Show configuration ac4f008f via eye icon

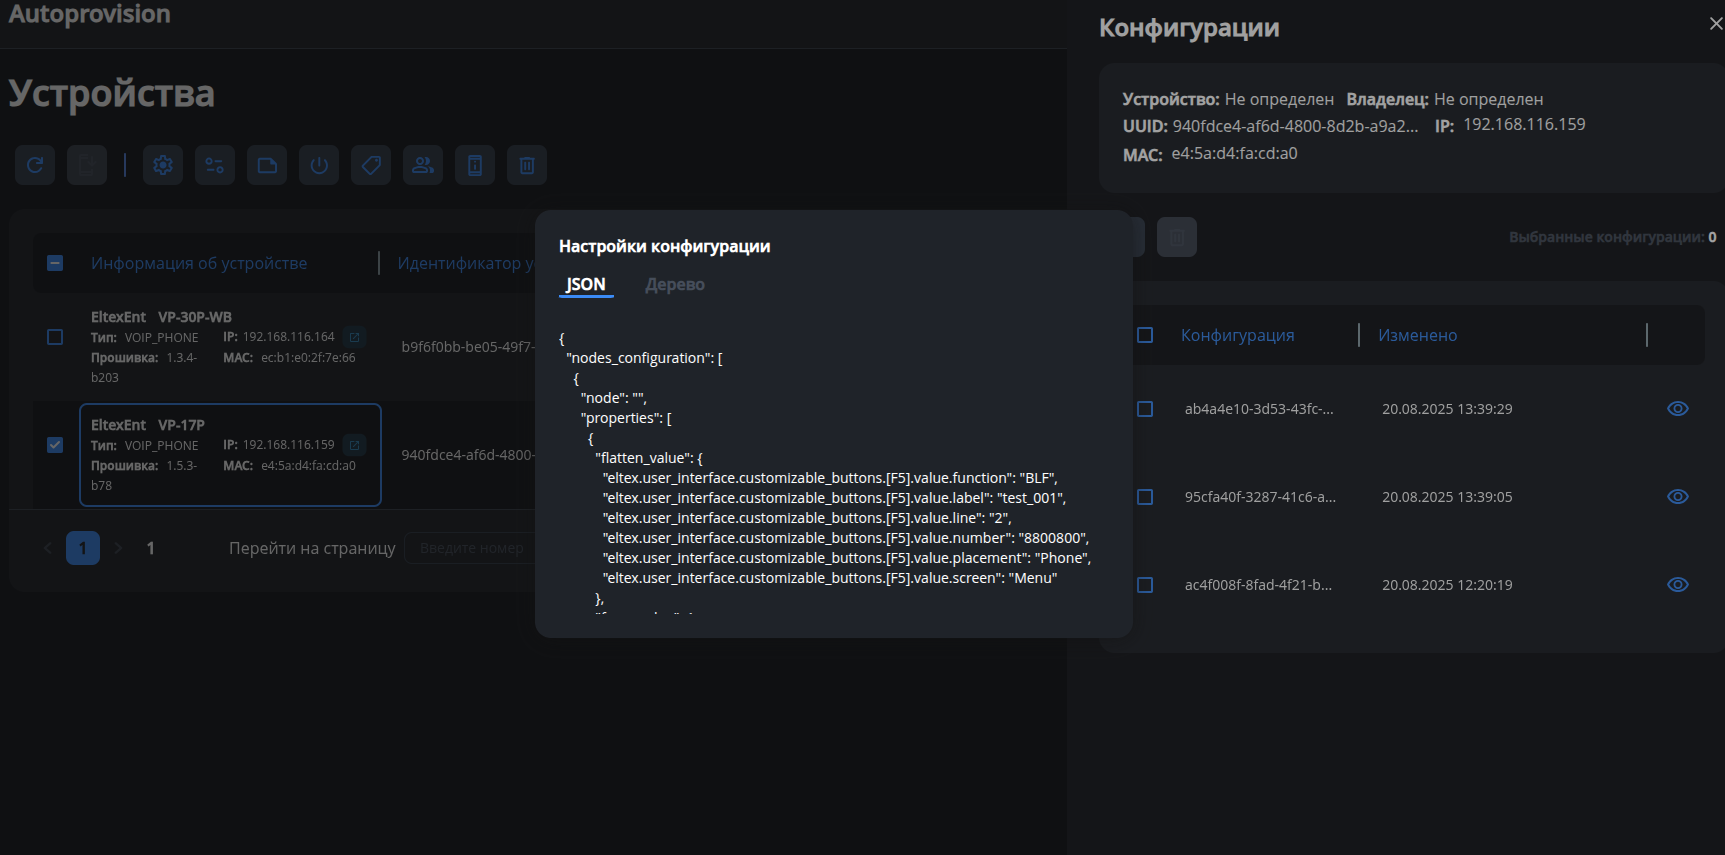click(x=1677, y=585)
